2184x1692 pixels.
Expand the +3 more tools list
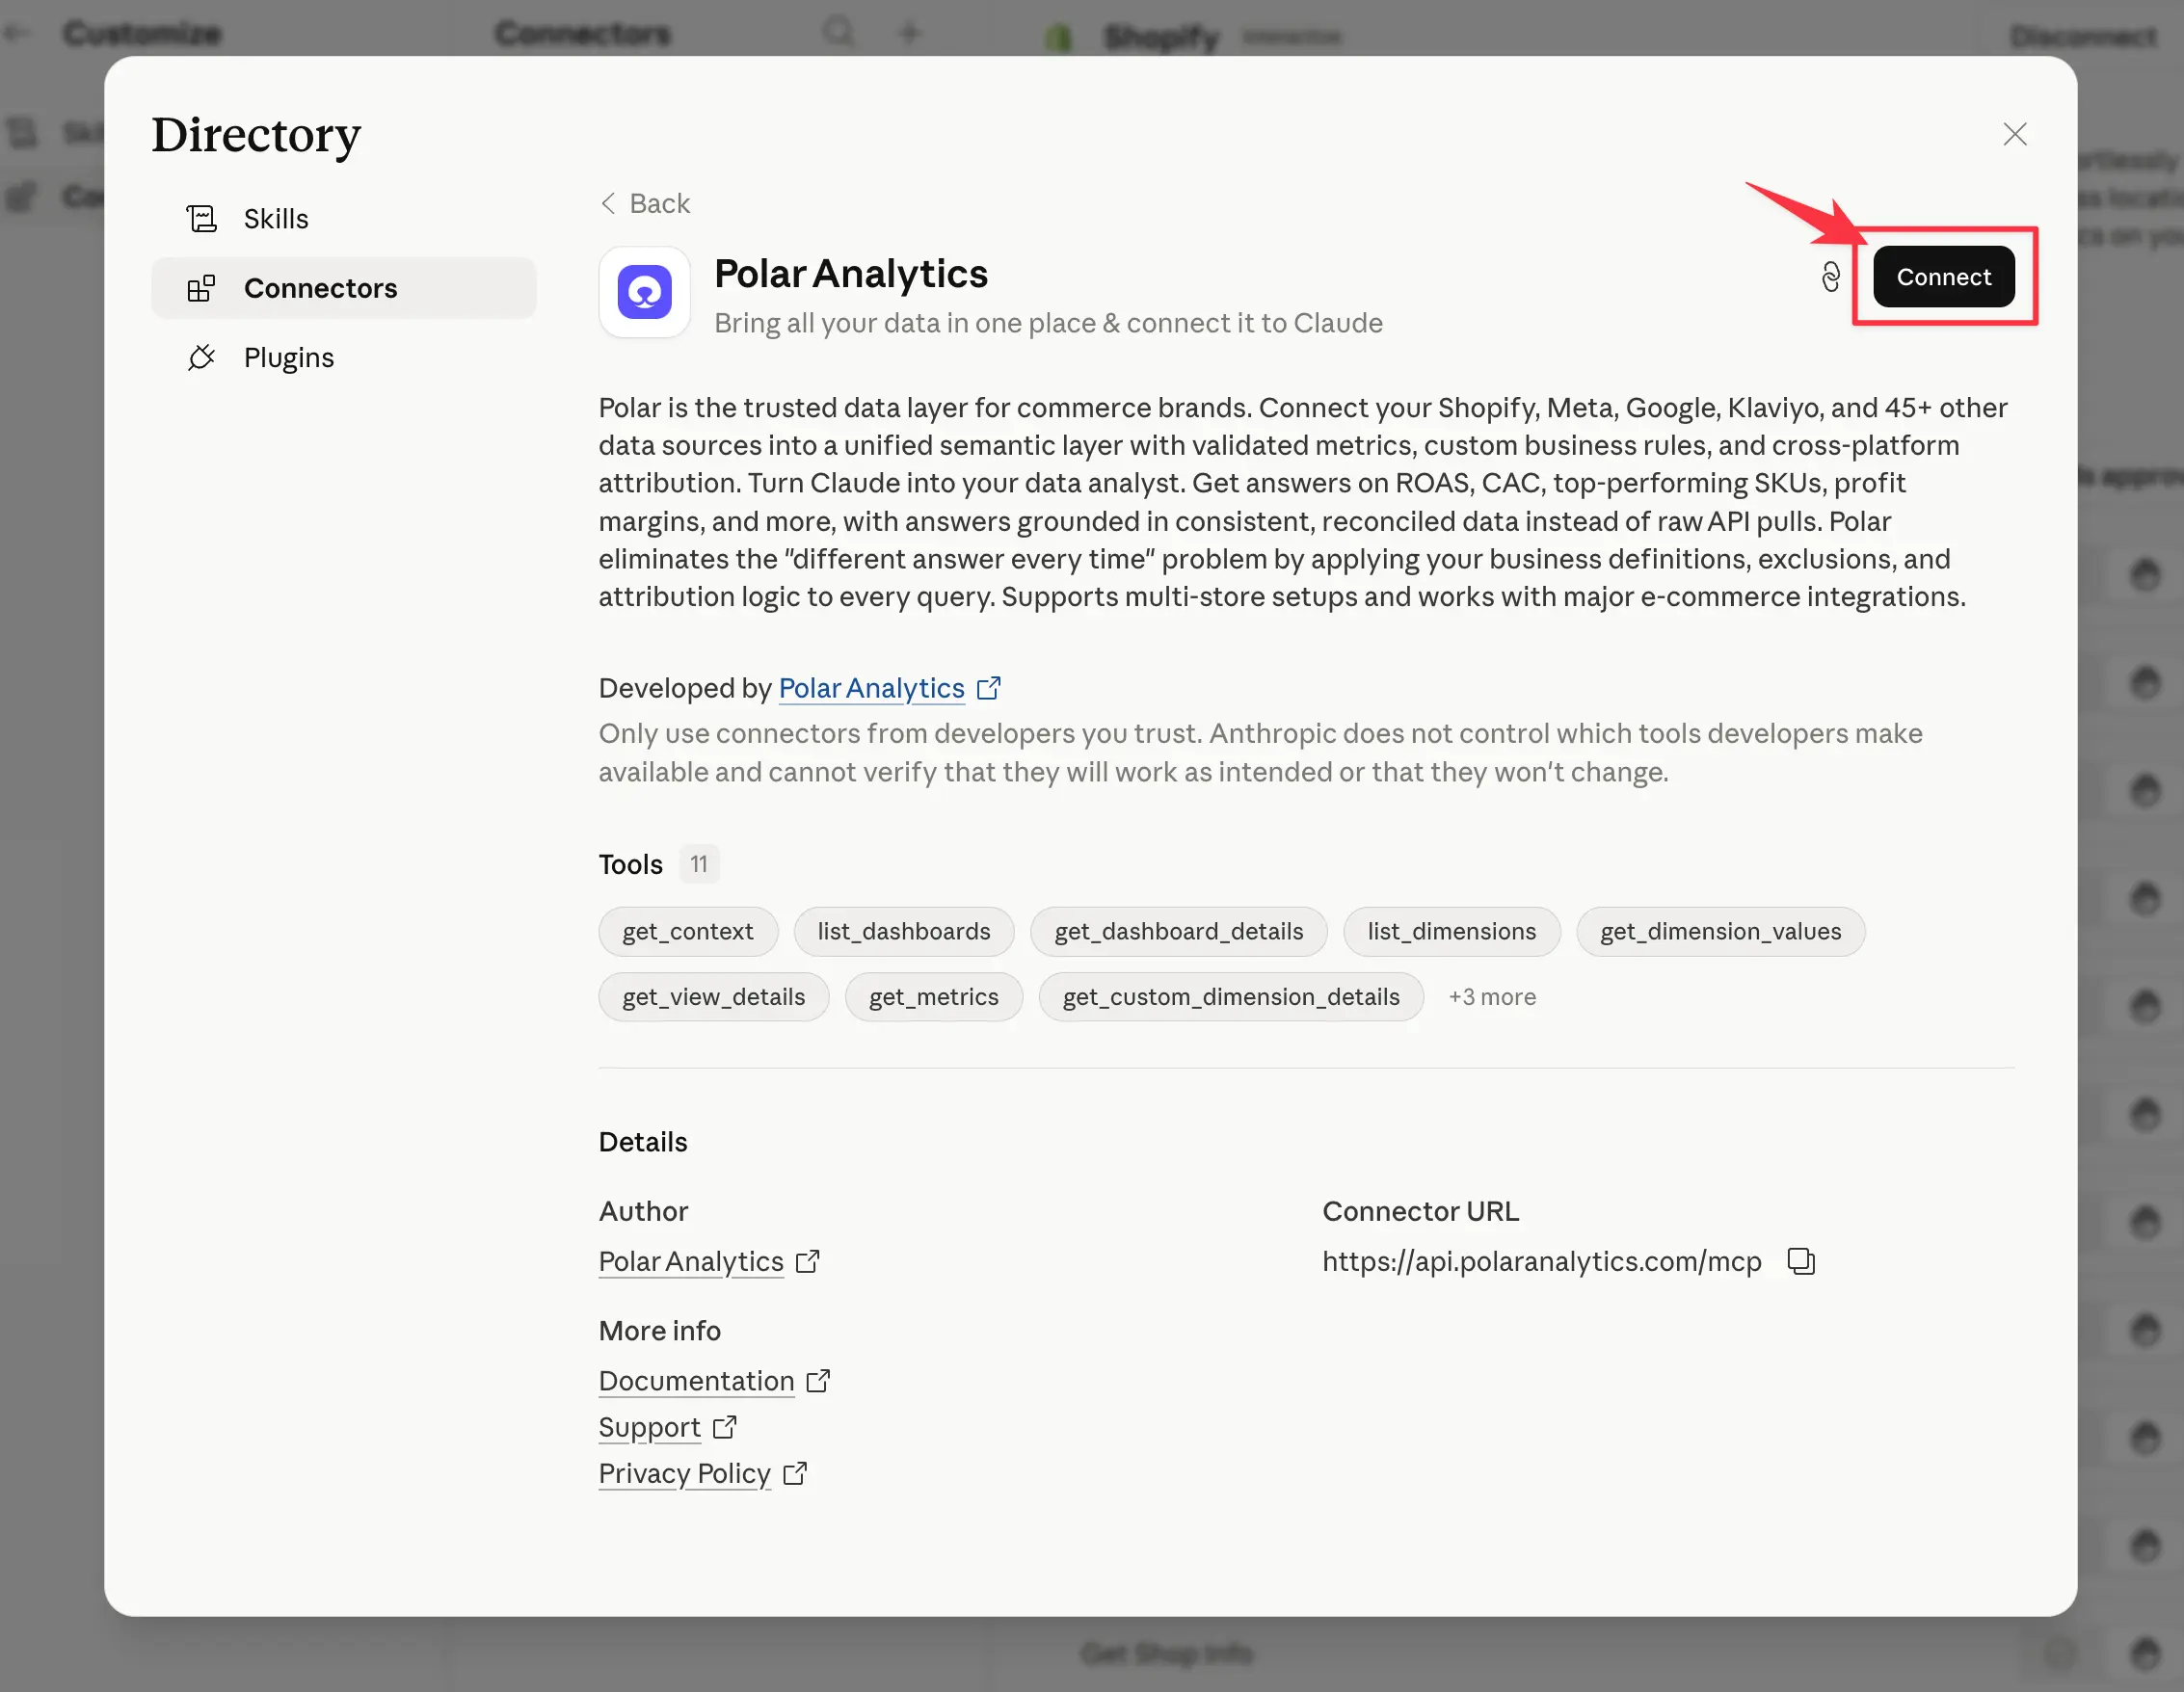(1492, 997)
